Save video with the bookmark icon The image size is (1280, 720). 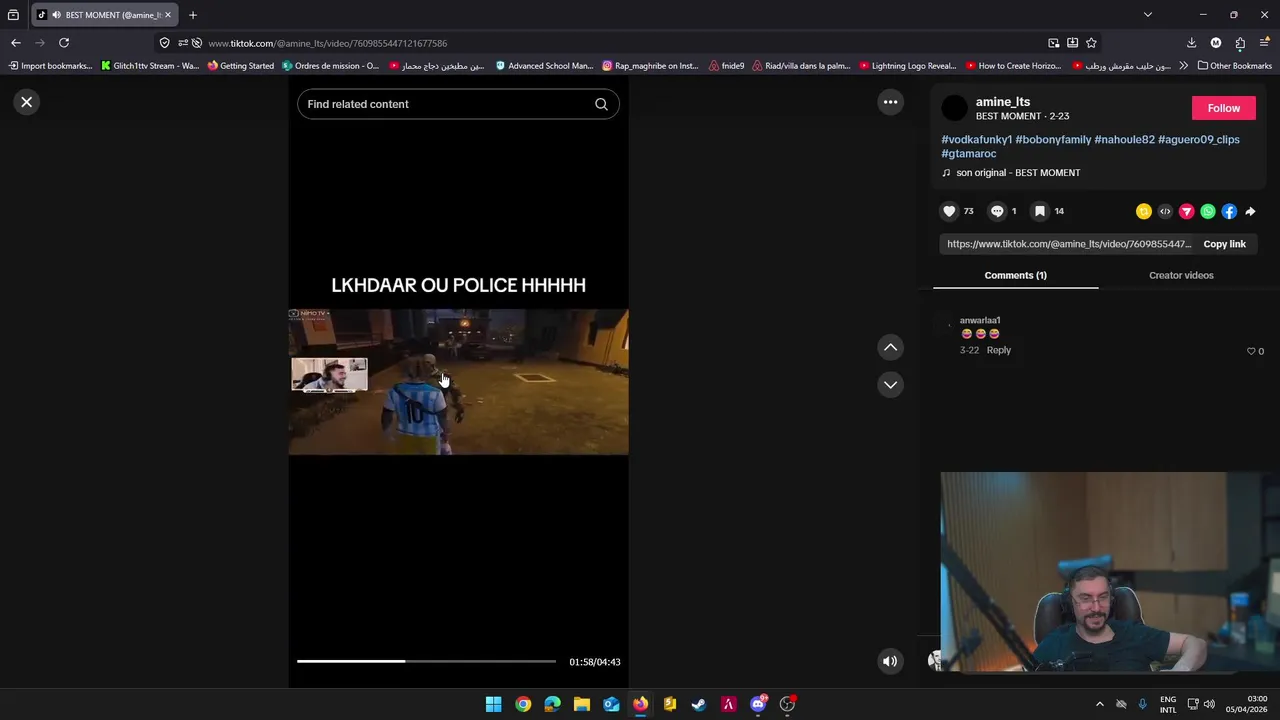pyautogui.click(x=1040, y=211)
